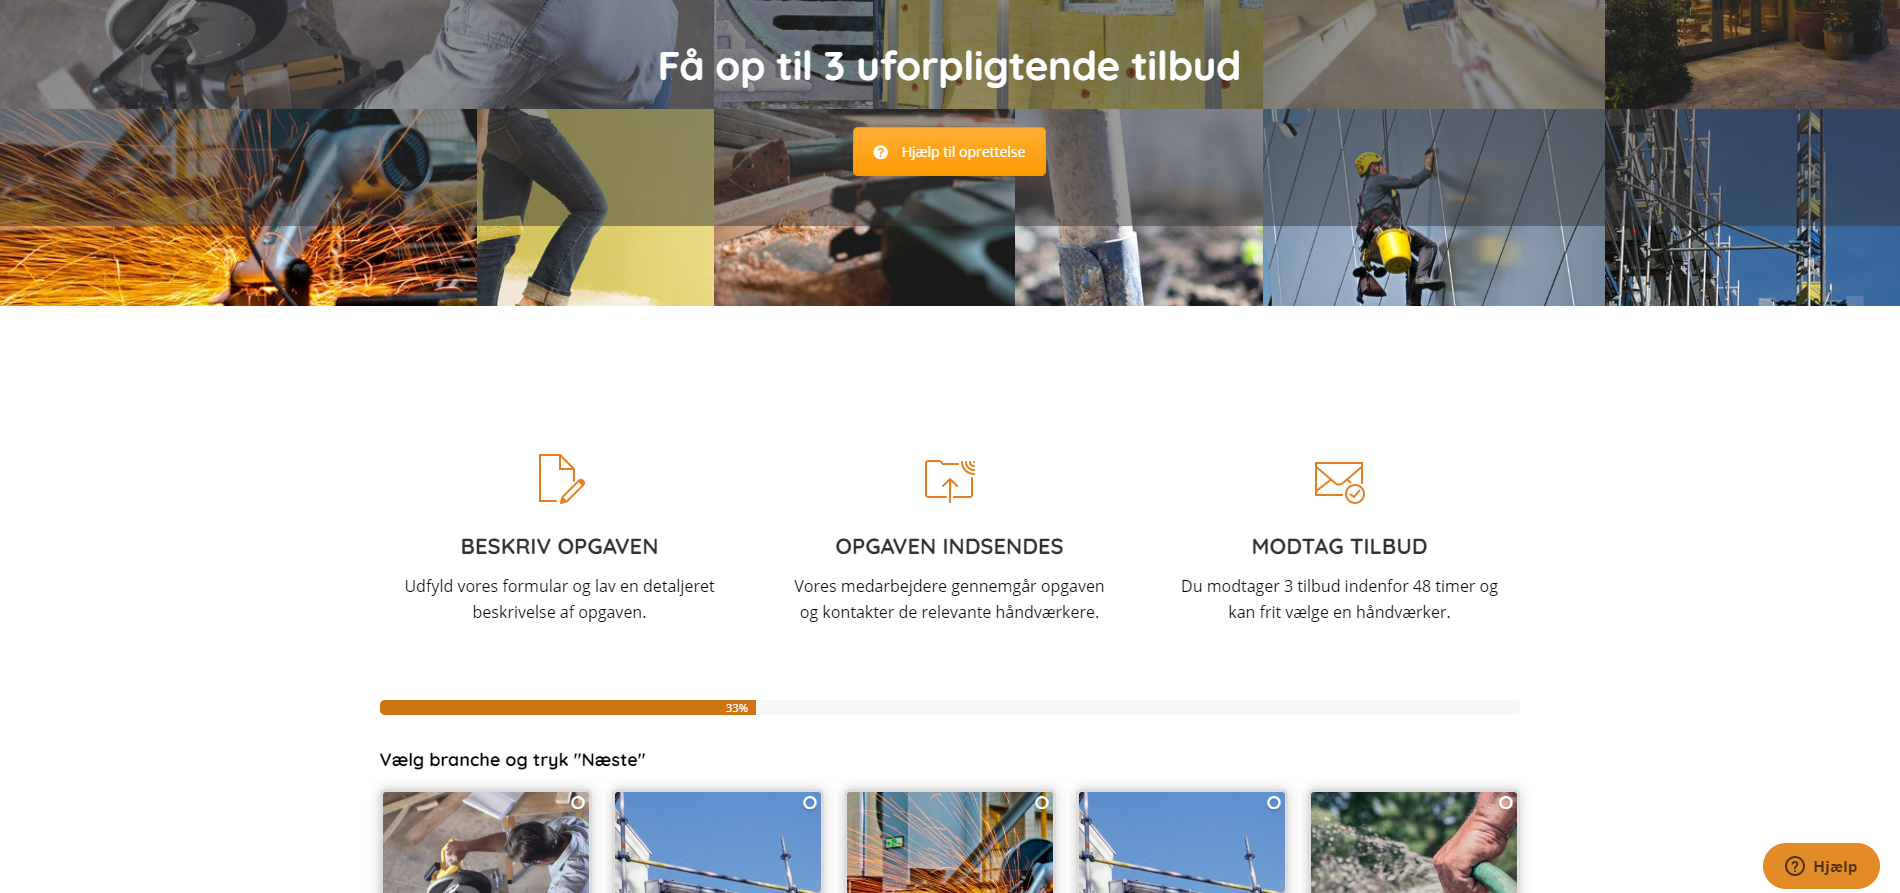Click the document-with-pencil Beskriv opgaven icon
Image resolution: width=1900 pixels, height=893 pixels.
pos(561,479)
